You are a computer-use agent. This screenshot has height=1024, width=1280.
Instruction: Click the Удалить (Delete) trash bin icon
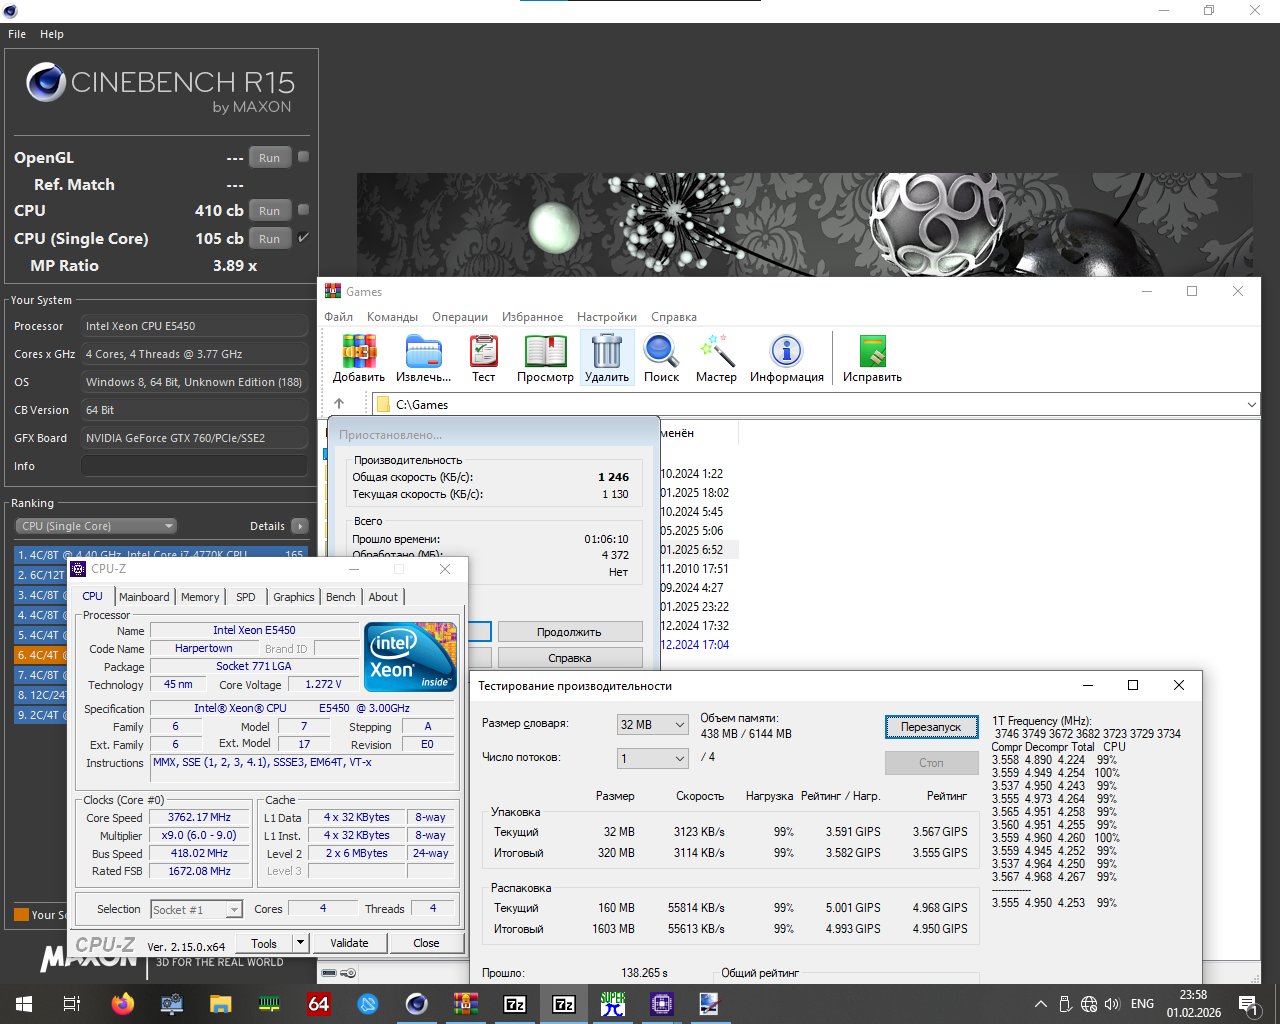point(607,358)
